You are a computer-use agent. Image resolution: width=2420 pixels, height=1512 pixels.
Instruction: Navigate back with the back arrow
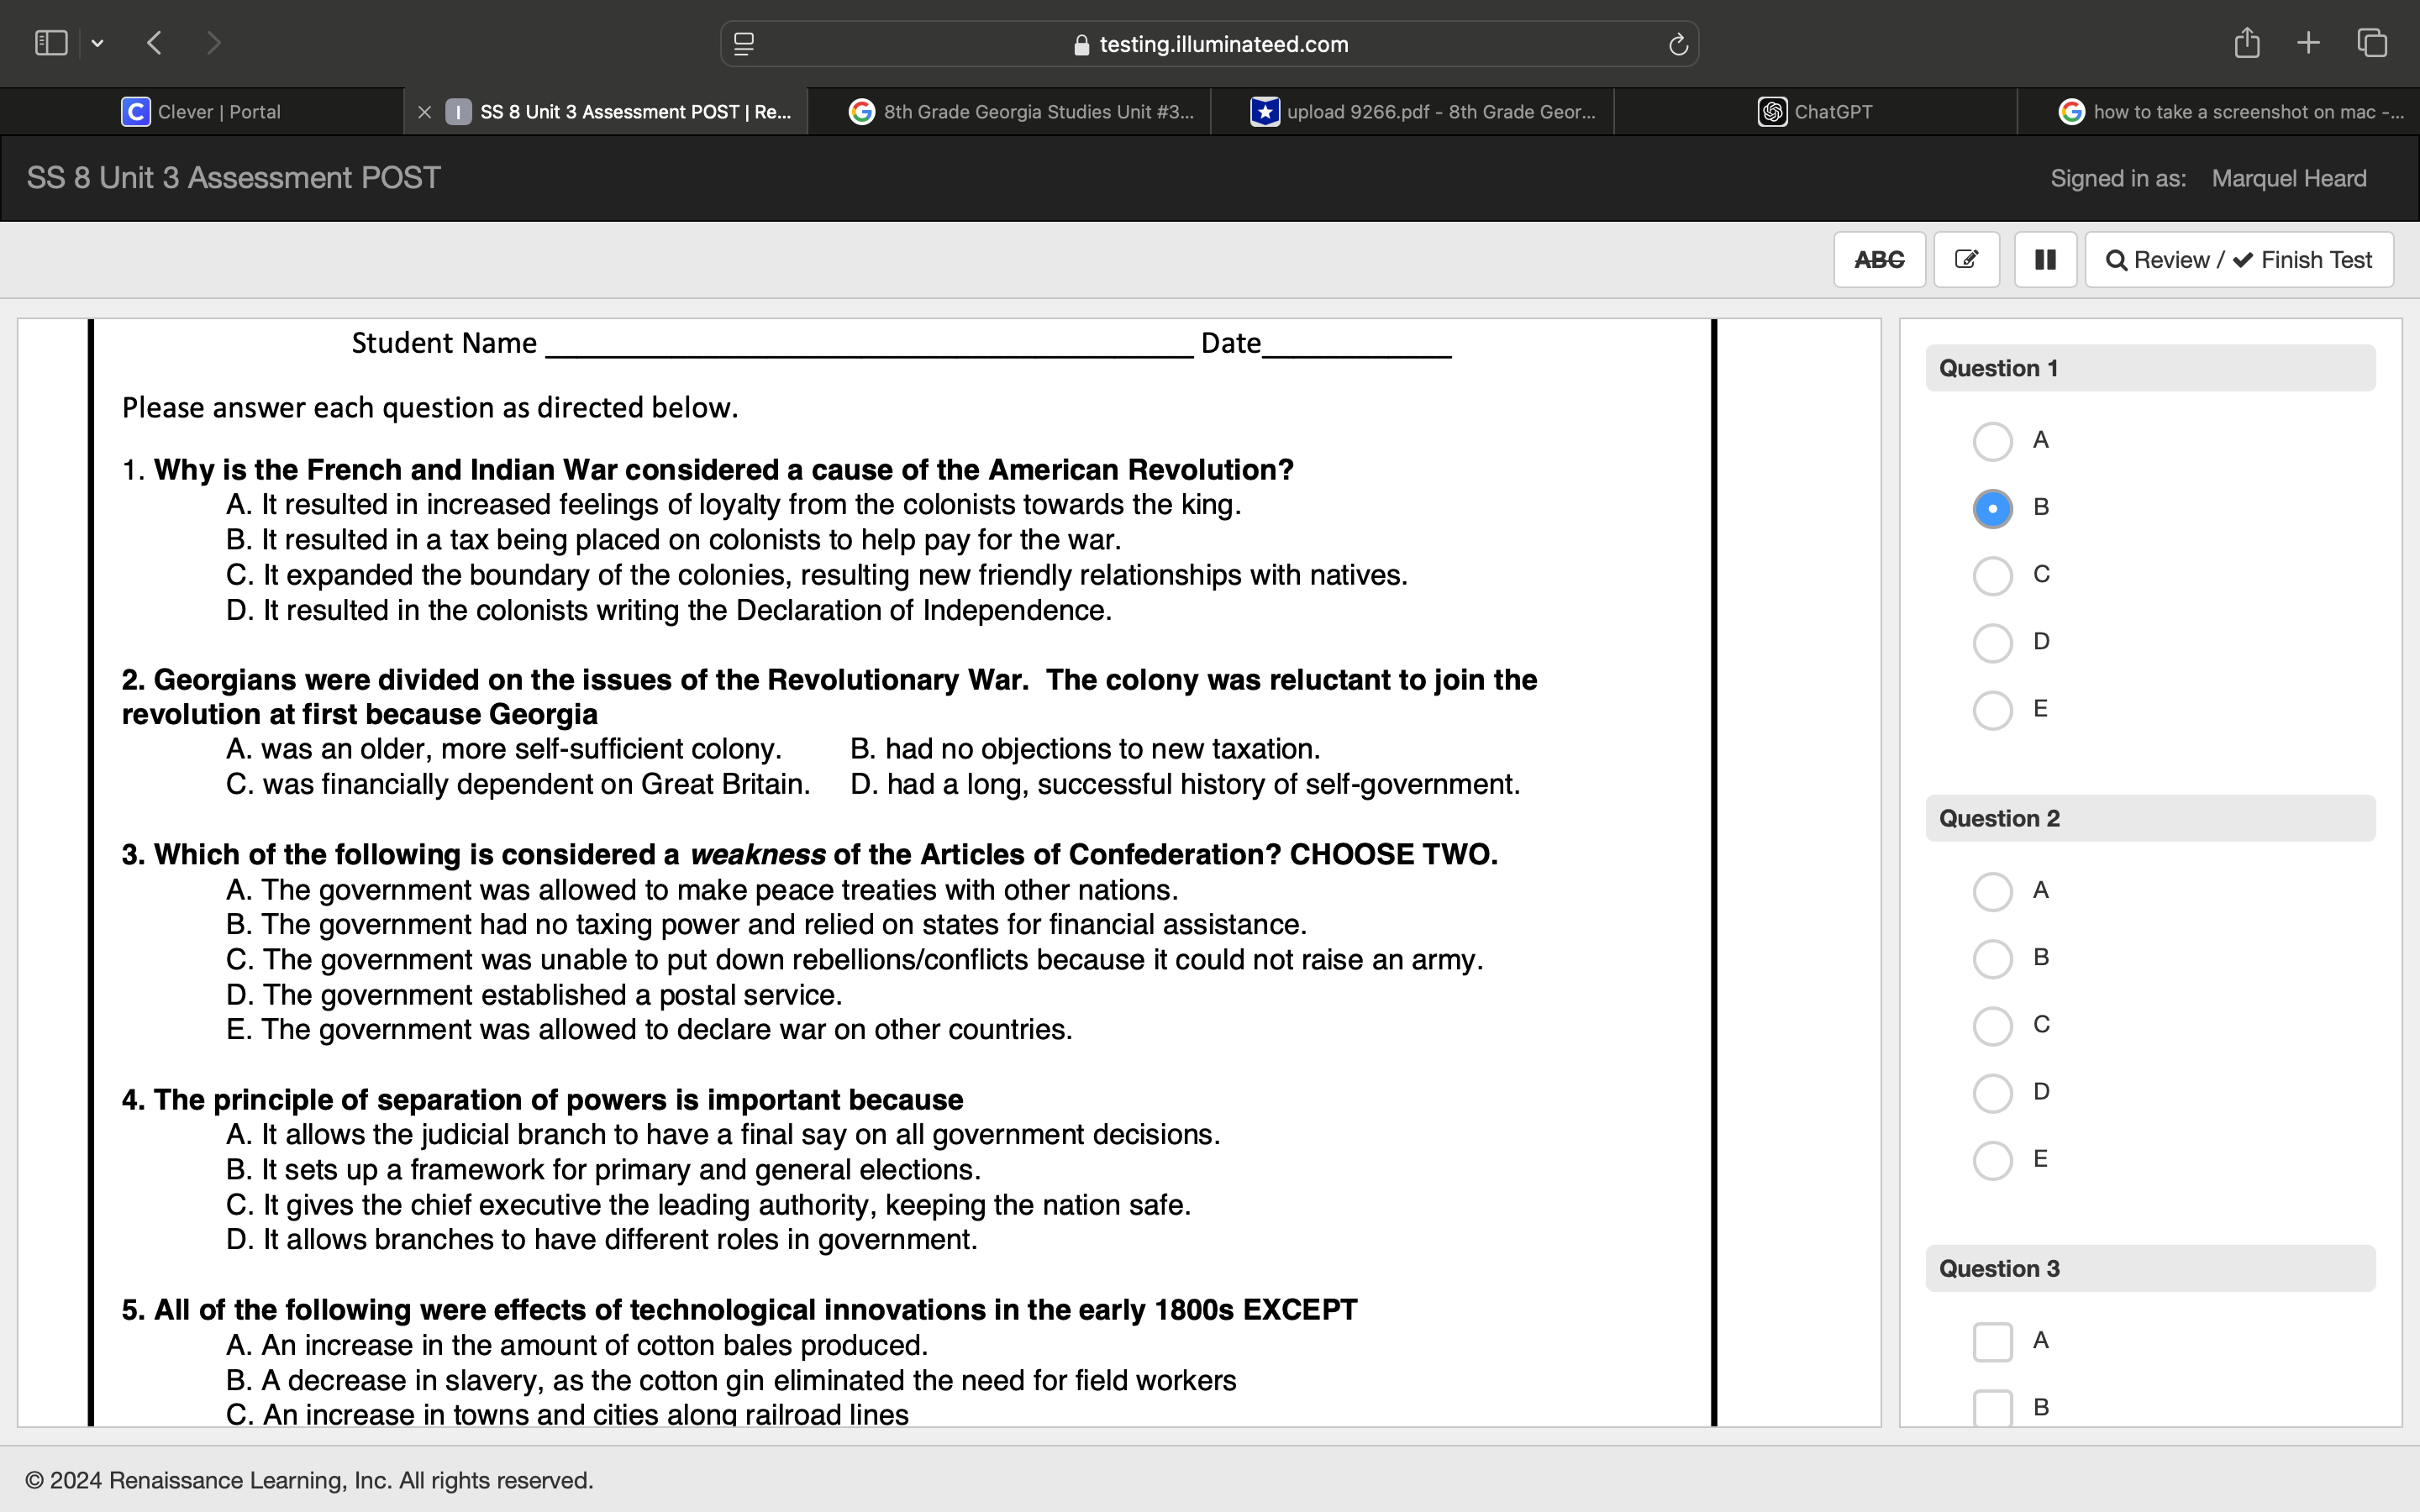[154, 42]
